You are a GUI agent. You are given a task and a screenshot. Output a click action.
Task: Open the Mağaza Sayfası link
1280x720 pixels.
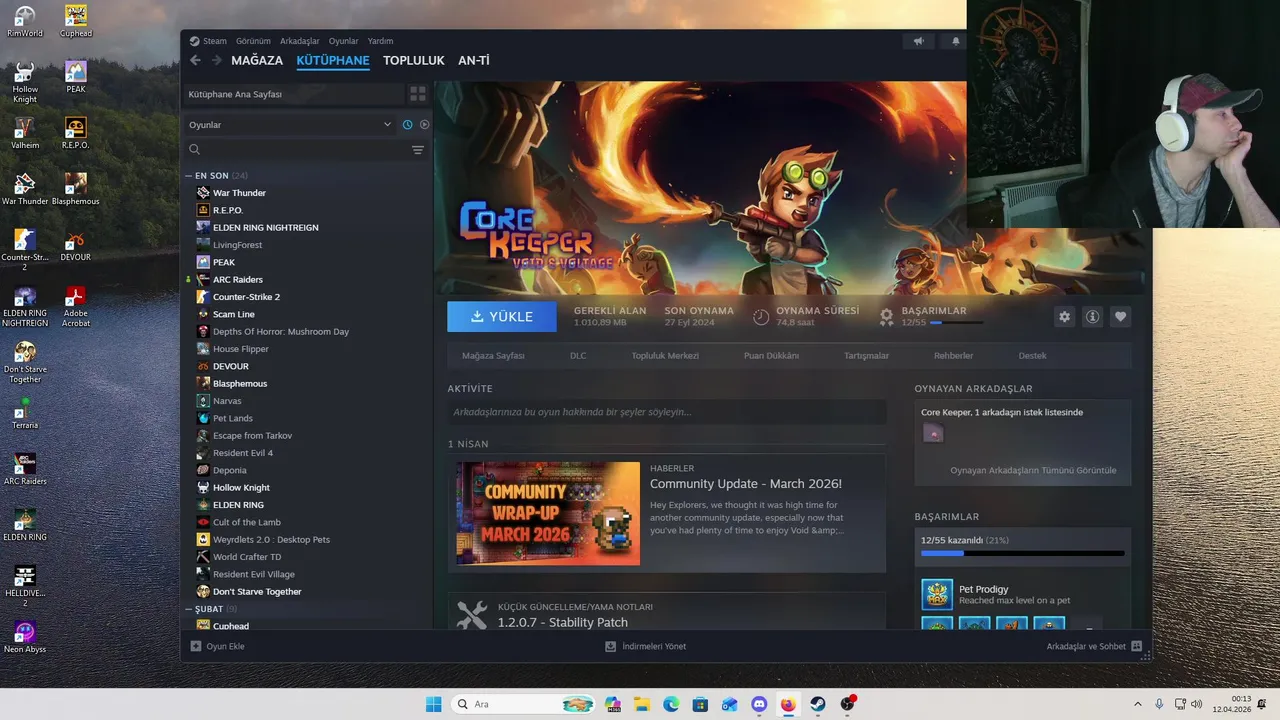coord(493,356)
